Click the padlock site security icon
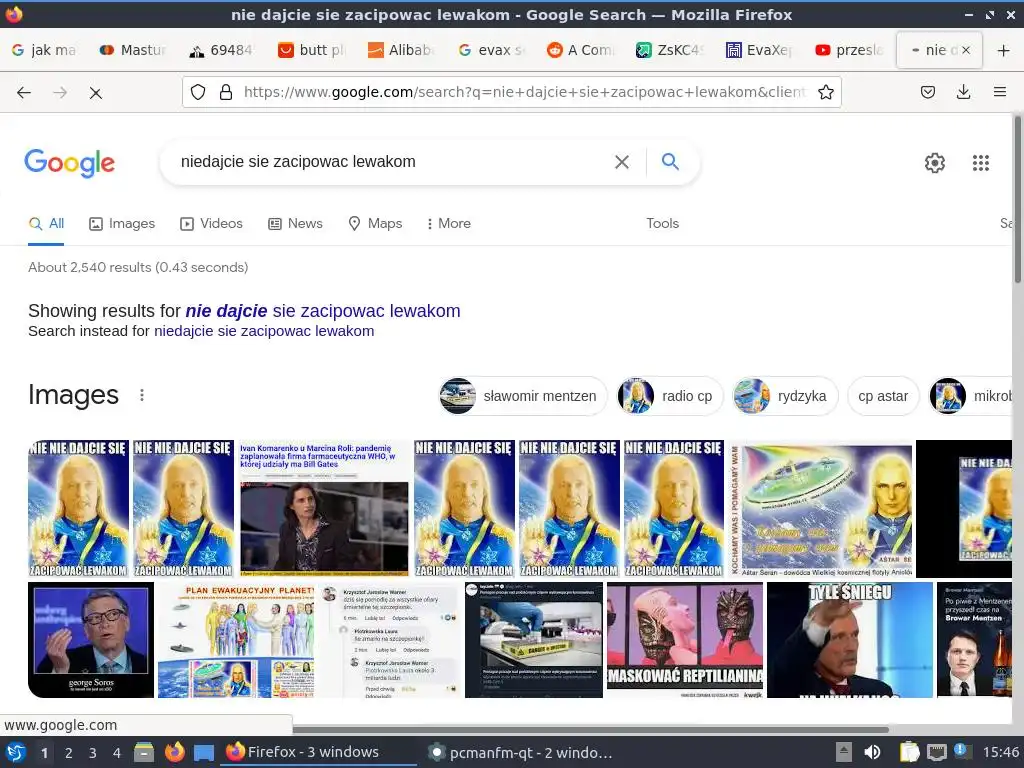Screen dimensions: 1024x768 (x=226, y=92)
